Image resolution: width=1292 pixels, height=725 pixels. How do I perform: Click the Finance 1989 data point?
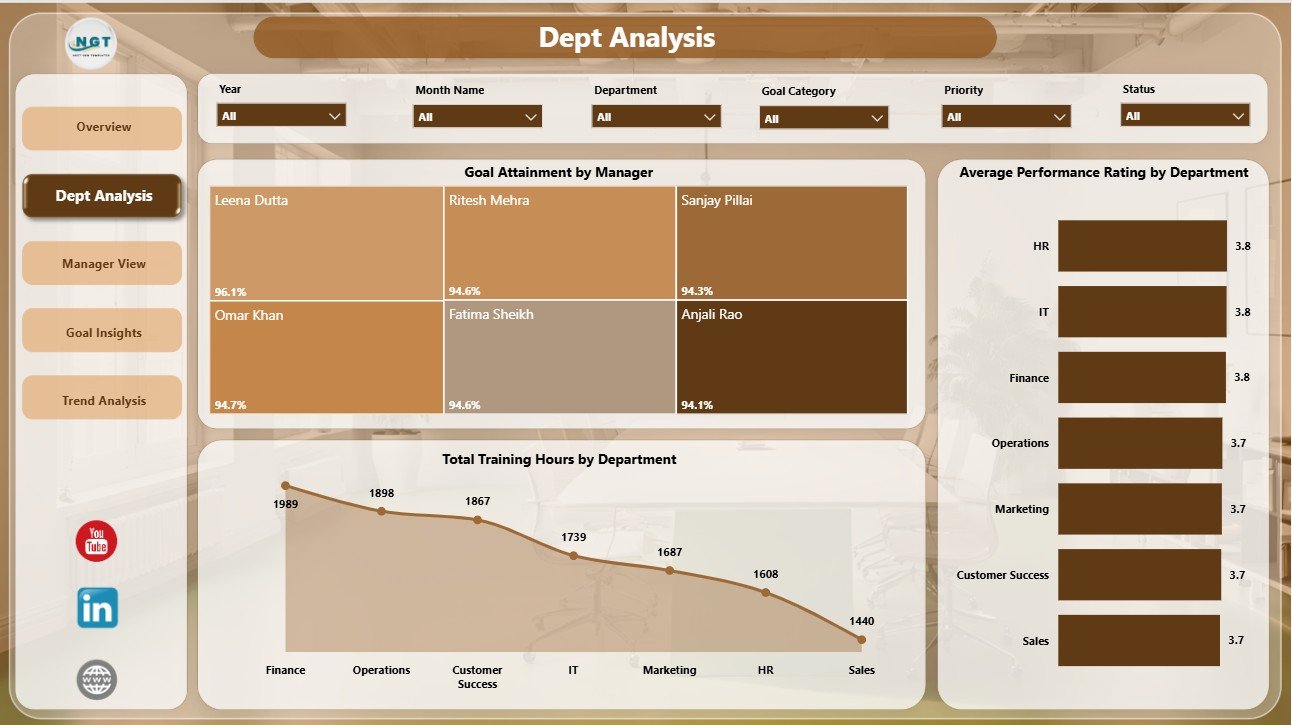point(286,486)
